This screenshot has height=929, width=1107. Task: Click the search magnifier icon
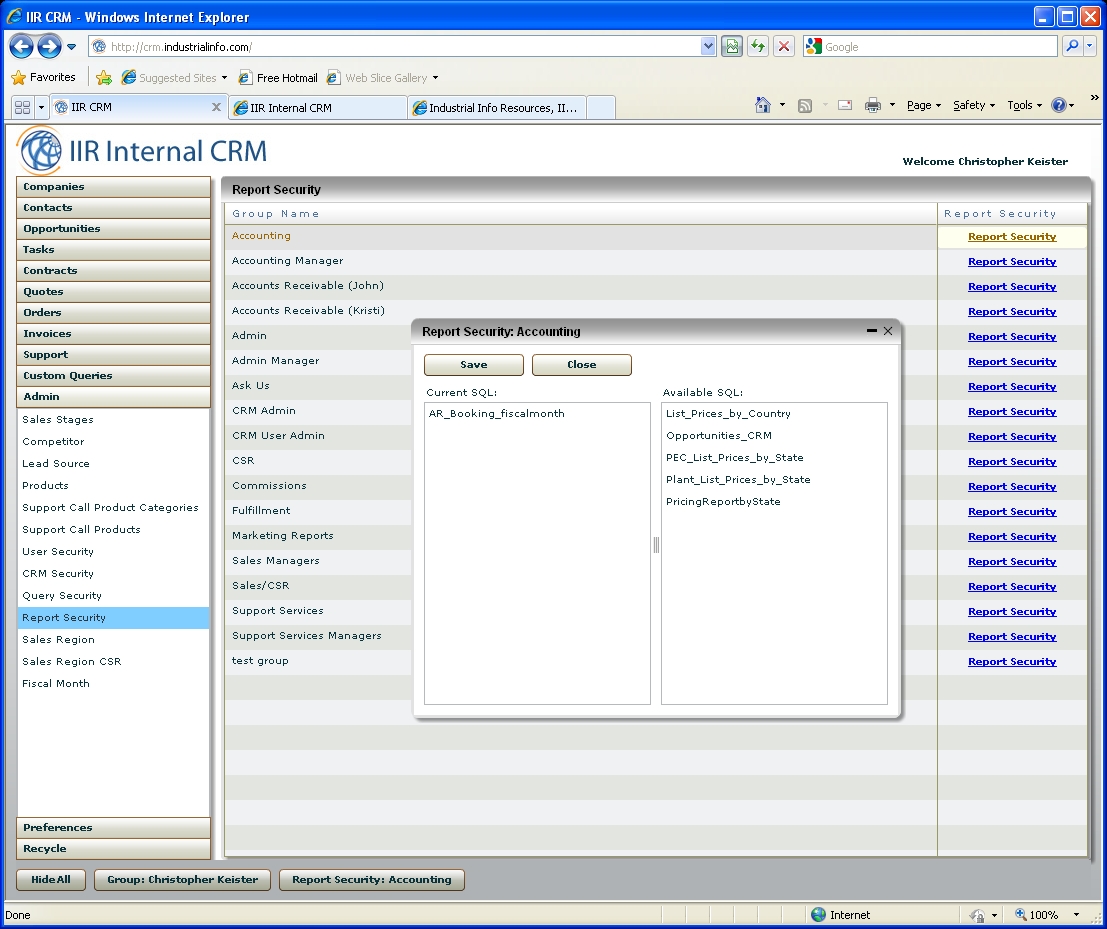coord(1071,46)
